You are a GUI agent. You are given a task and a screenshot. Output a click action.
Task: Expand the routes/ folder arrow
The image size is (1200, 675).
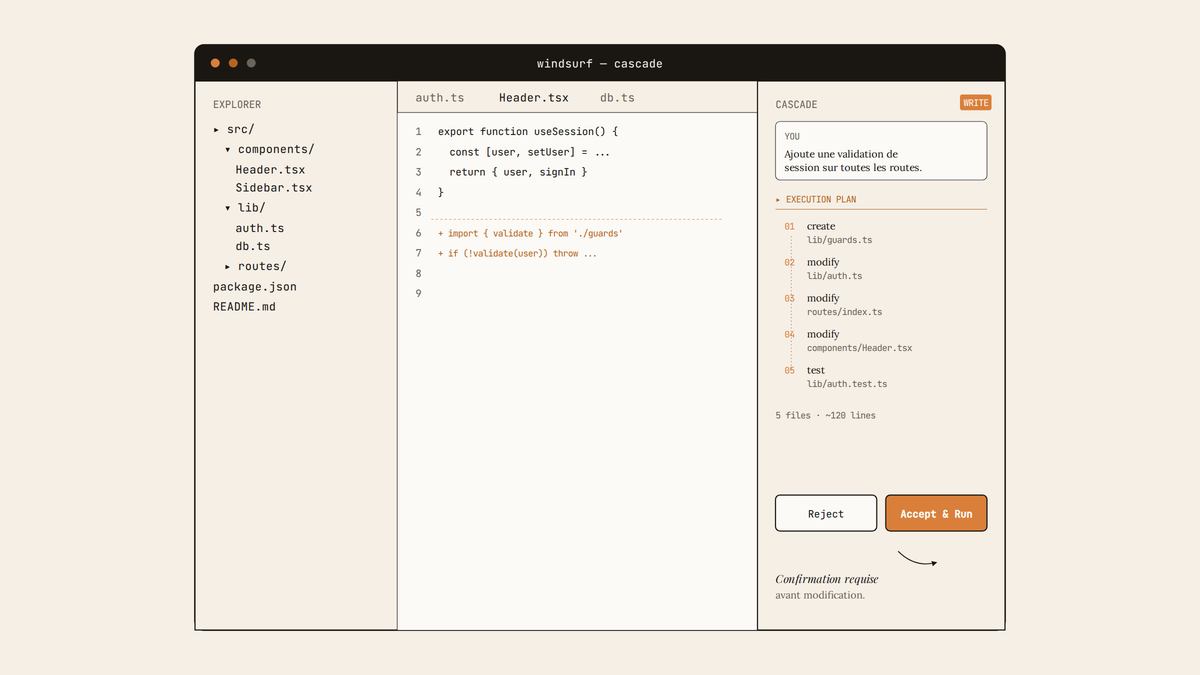[x=228, y=267]
